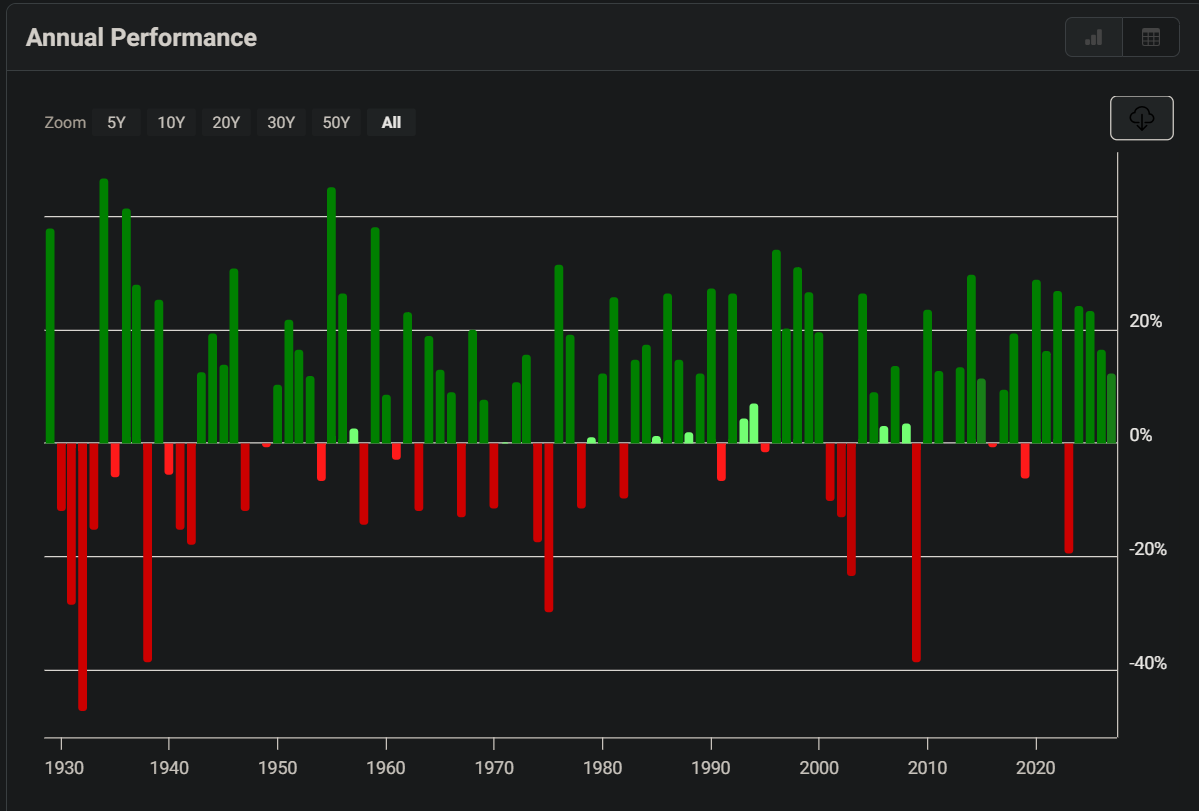Click the cloud download icon
Screen dimensions: 1199x811
click(x=1141, y=118)
